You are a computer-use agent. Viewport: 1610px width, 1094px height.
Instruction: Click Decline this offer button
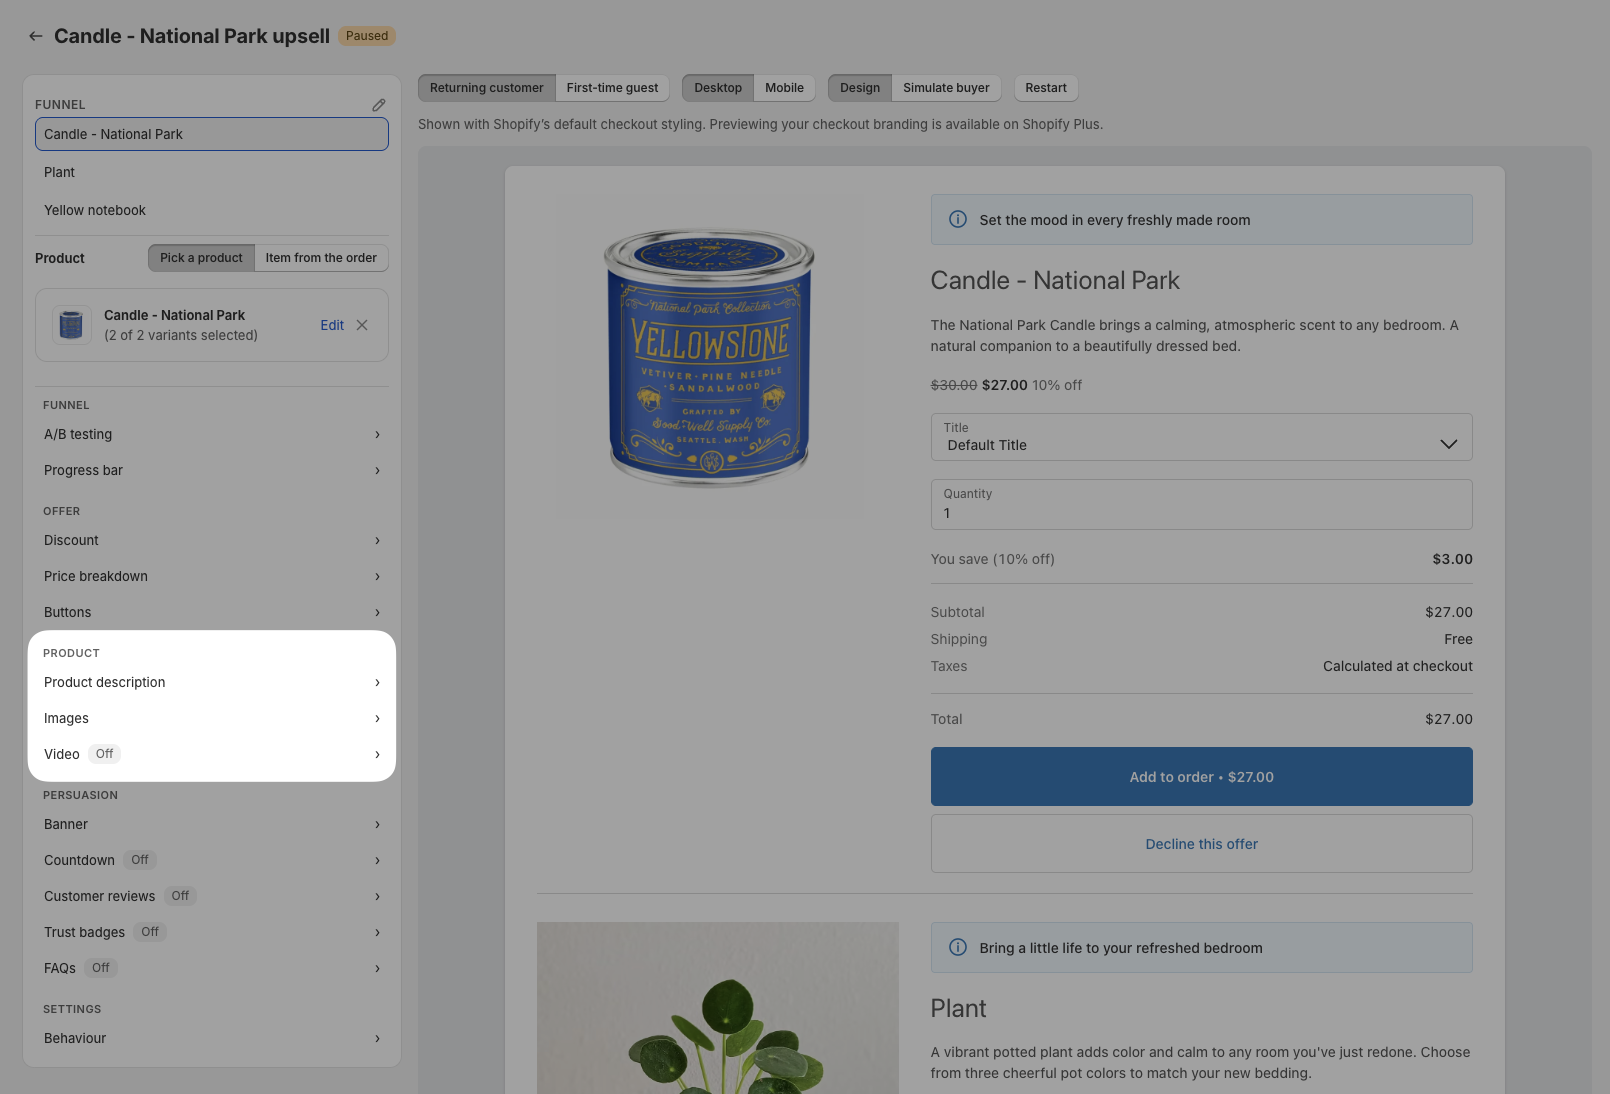point(1201,843)
